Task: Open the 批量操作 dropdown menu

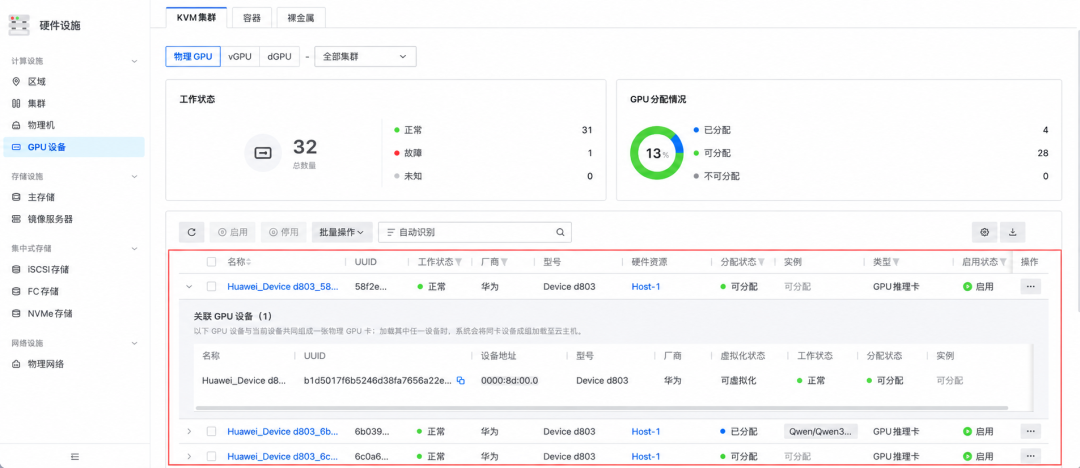Action: pyautogui.click(x=342, y=232)
